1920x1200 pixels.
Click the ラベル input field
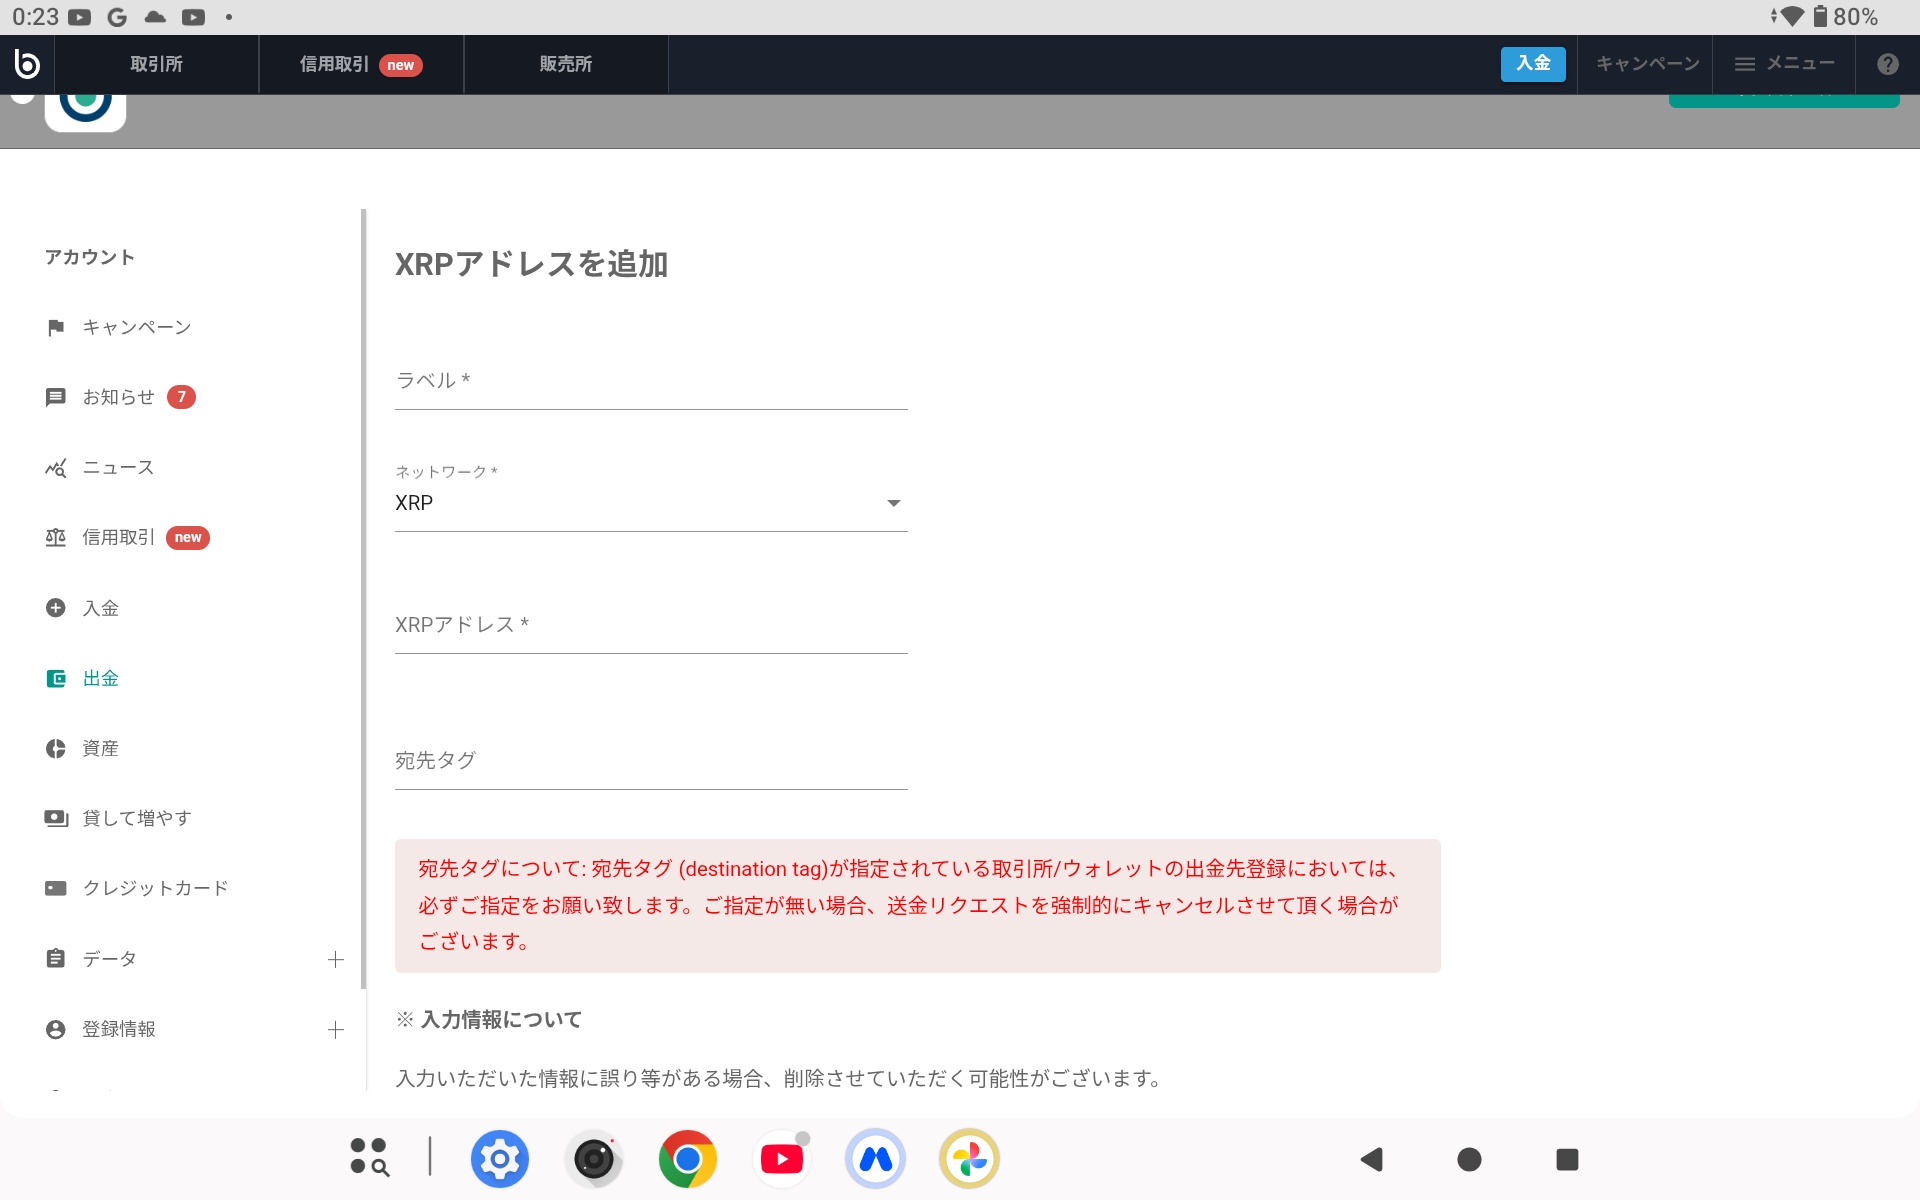(x=651, y=382)
